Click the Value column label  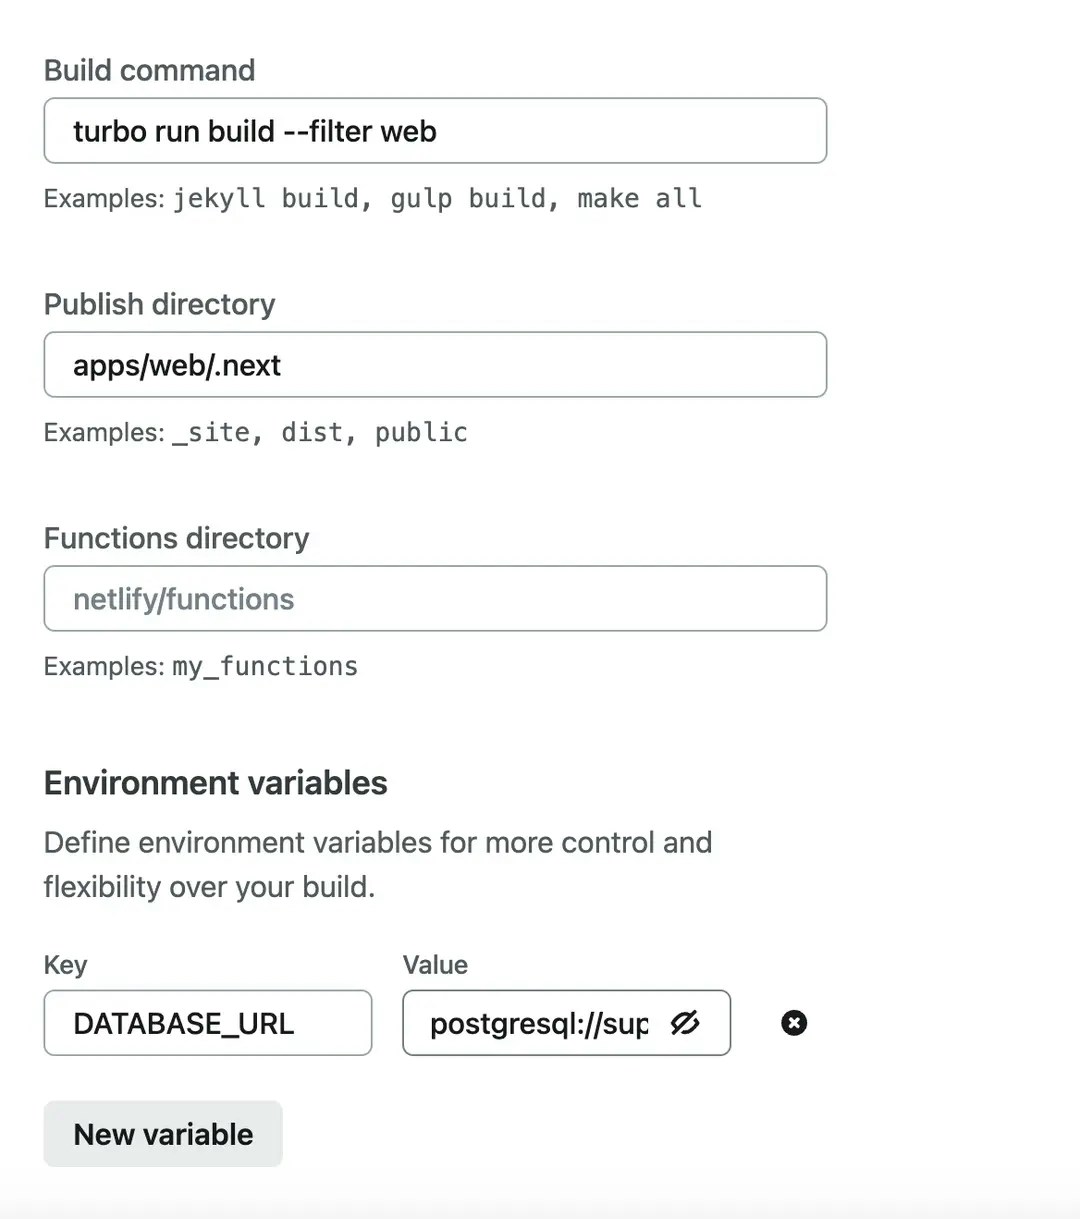point(435,965)
